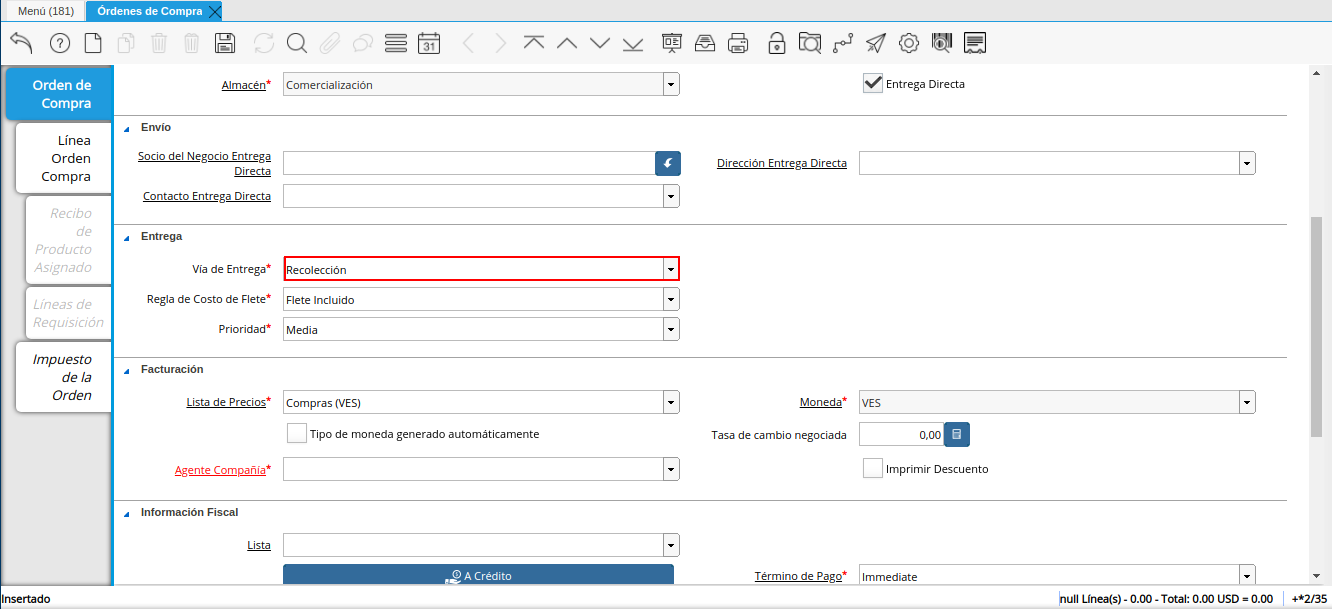Click the padlock lock icon
Screen dimensions: 1332x609
tap(776, 43)
